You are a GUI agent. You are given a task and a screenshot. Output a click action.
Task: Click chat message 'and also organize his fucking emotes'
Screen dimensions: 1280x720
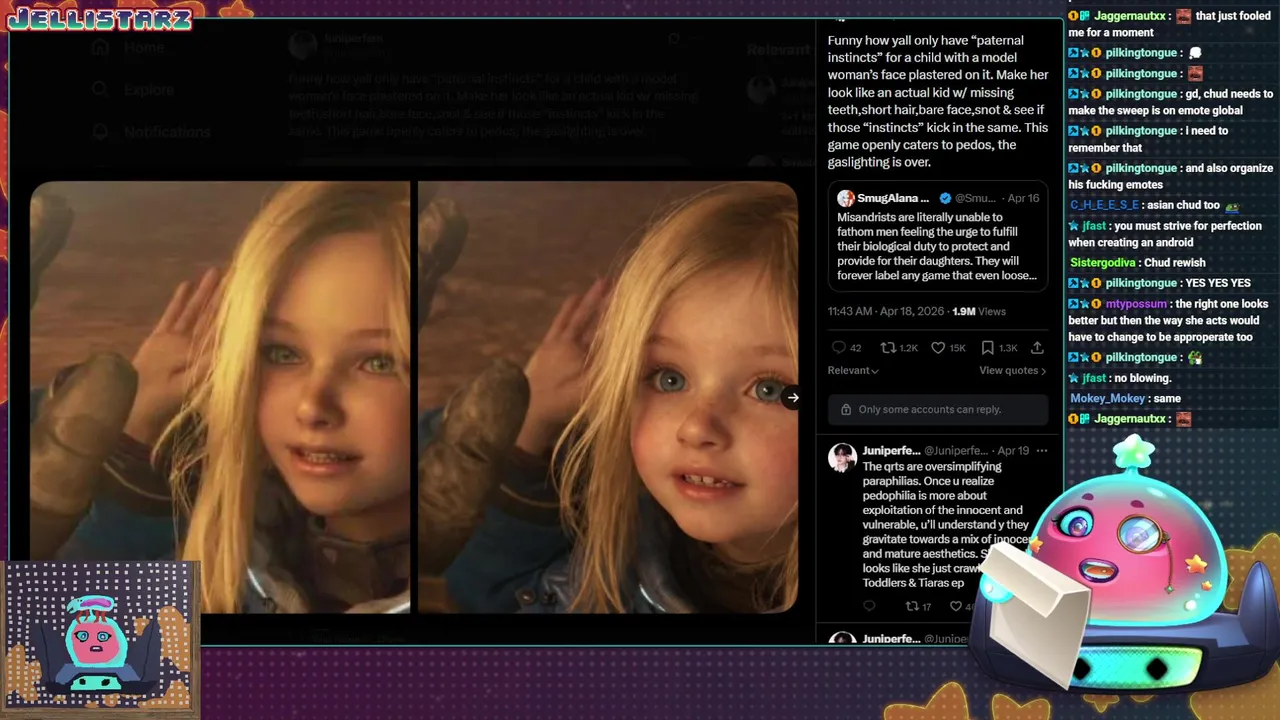point(1171,176)
